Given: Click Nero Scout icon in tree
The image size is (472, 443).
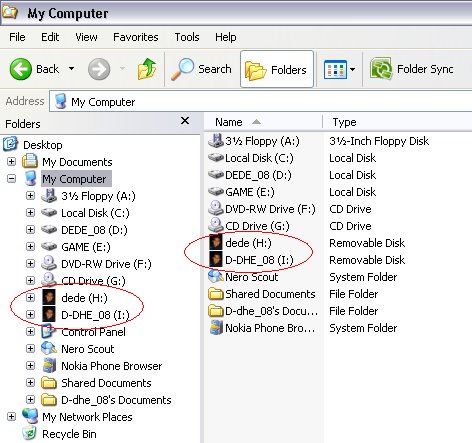Looking at the screenshot, I should [x=49, y=348].
